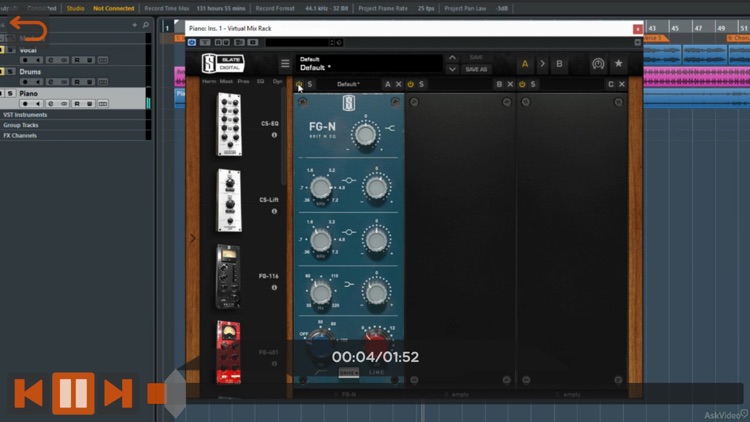Screen dimensions: 750x422
Task: Solo the Piano track
Action: click(x=11, y=93)
